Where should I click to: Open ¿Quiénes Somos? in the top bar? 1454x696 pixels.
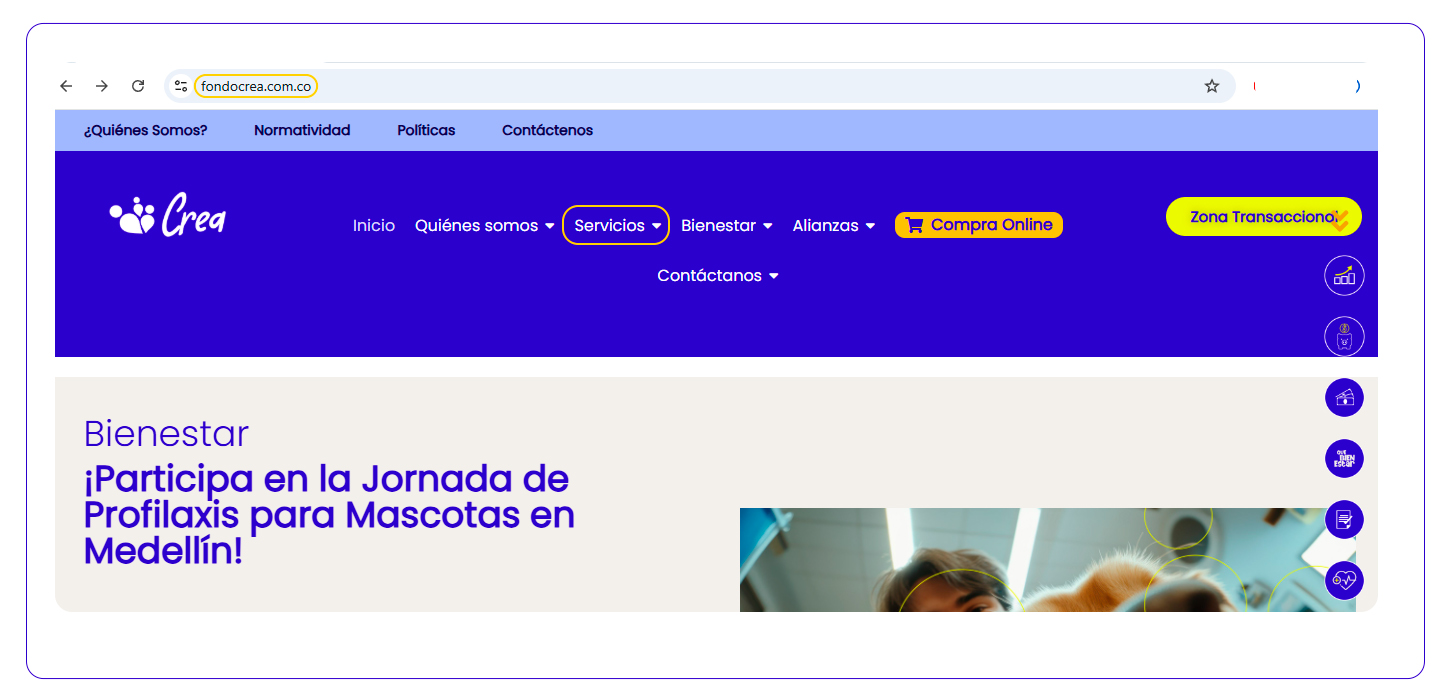click(146, 130)
